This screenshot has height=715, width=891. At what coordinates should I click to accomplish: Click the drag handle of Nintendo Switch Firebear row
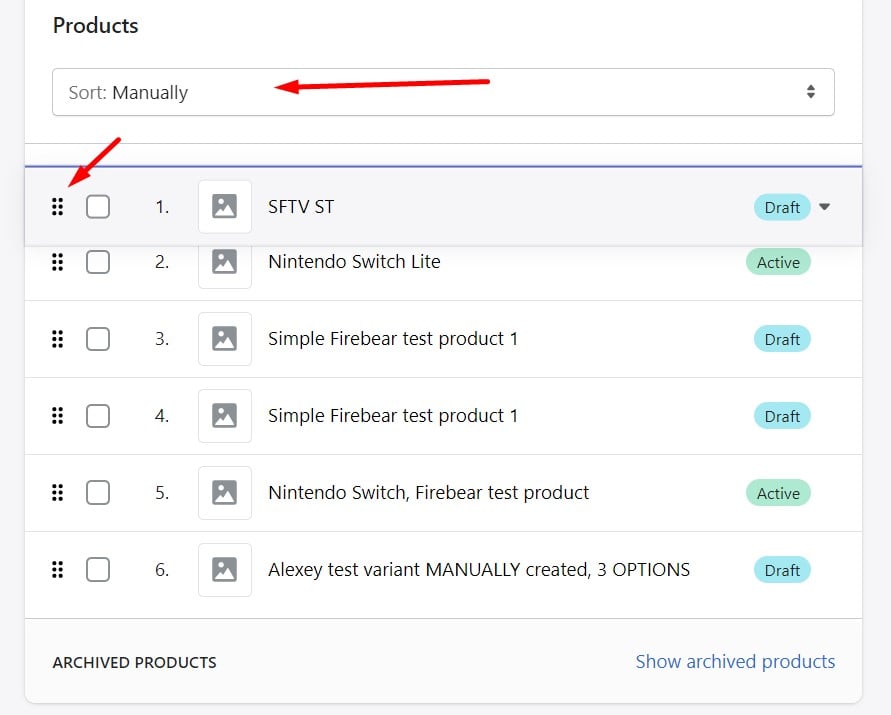point(57,493)
